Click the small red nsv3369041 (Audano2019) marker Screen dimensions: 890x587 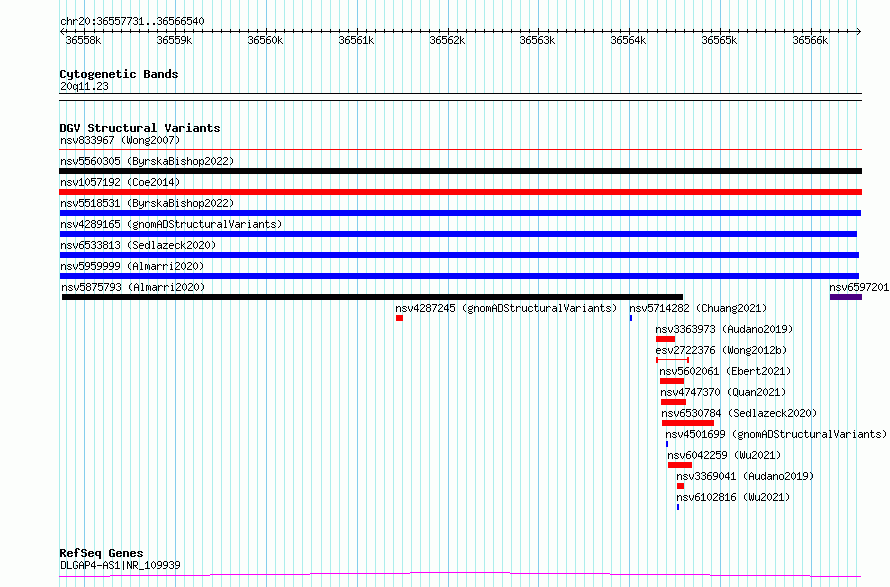pyautogui.click(x=681, y=486)
